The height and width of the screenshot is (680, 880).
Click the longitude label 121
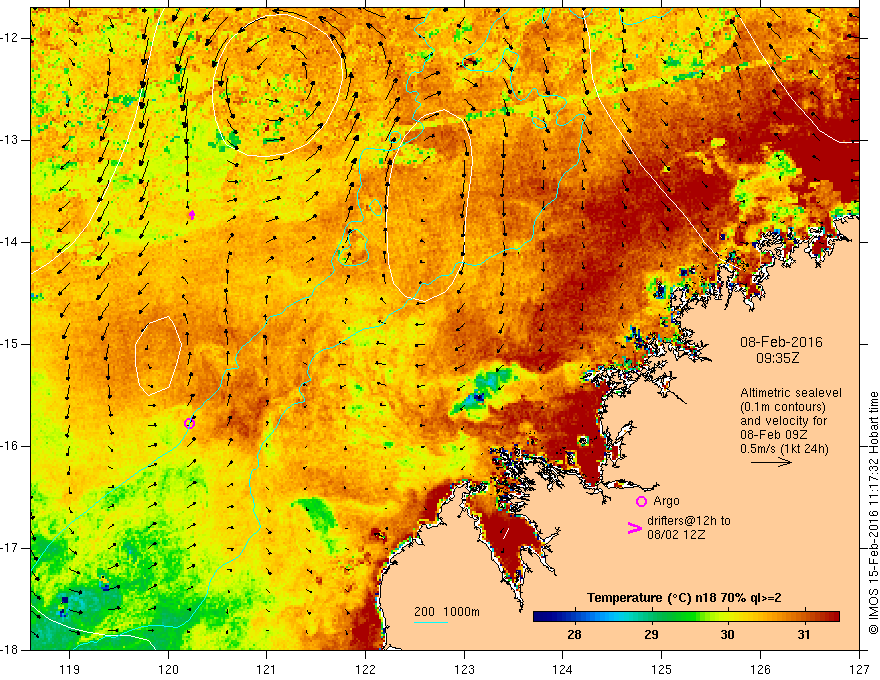[267, 669]
